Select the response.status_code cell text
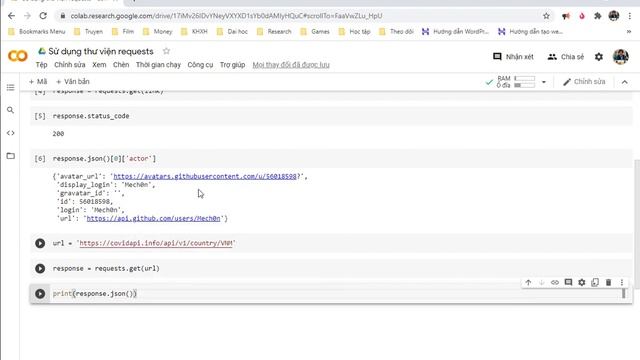 click(x=91, y=116)
